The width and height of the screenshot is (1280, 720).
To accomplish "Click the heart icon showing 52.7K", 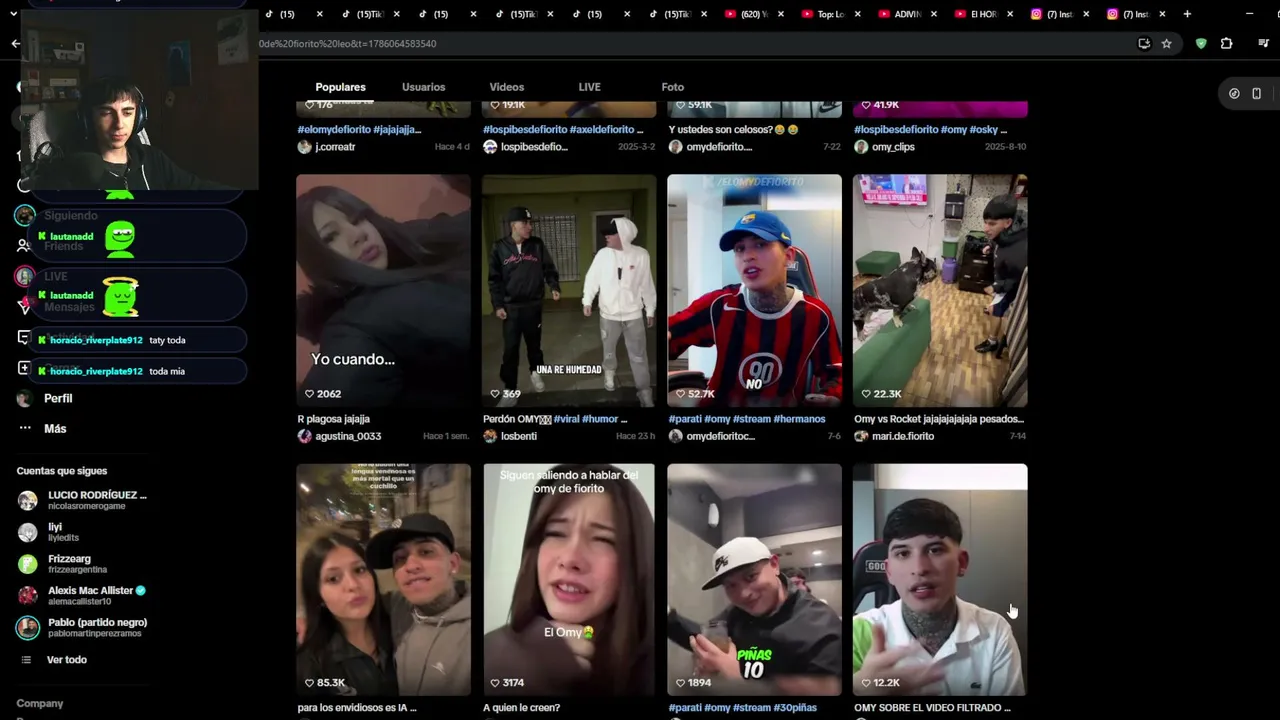I will point(681,394).
